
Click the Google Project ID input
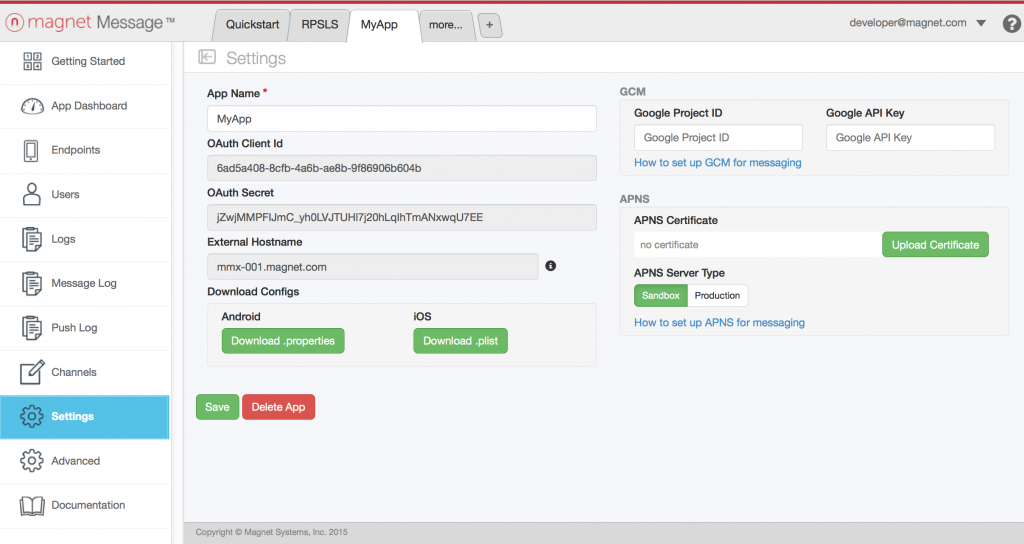(718, 138)
